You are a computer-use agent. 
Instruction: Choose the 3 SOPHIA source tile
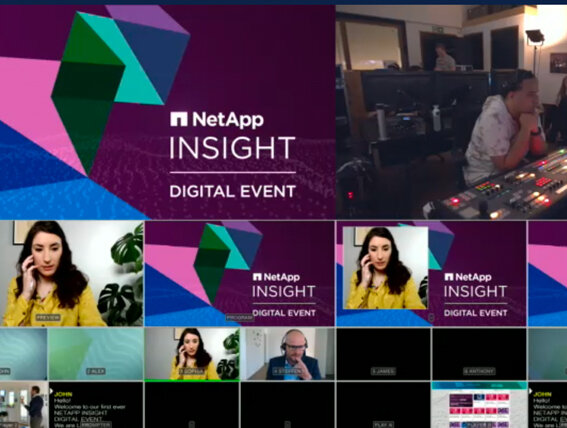click(192, 354)
